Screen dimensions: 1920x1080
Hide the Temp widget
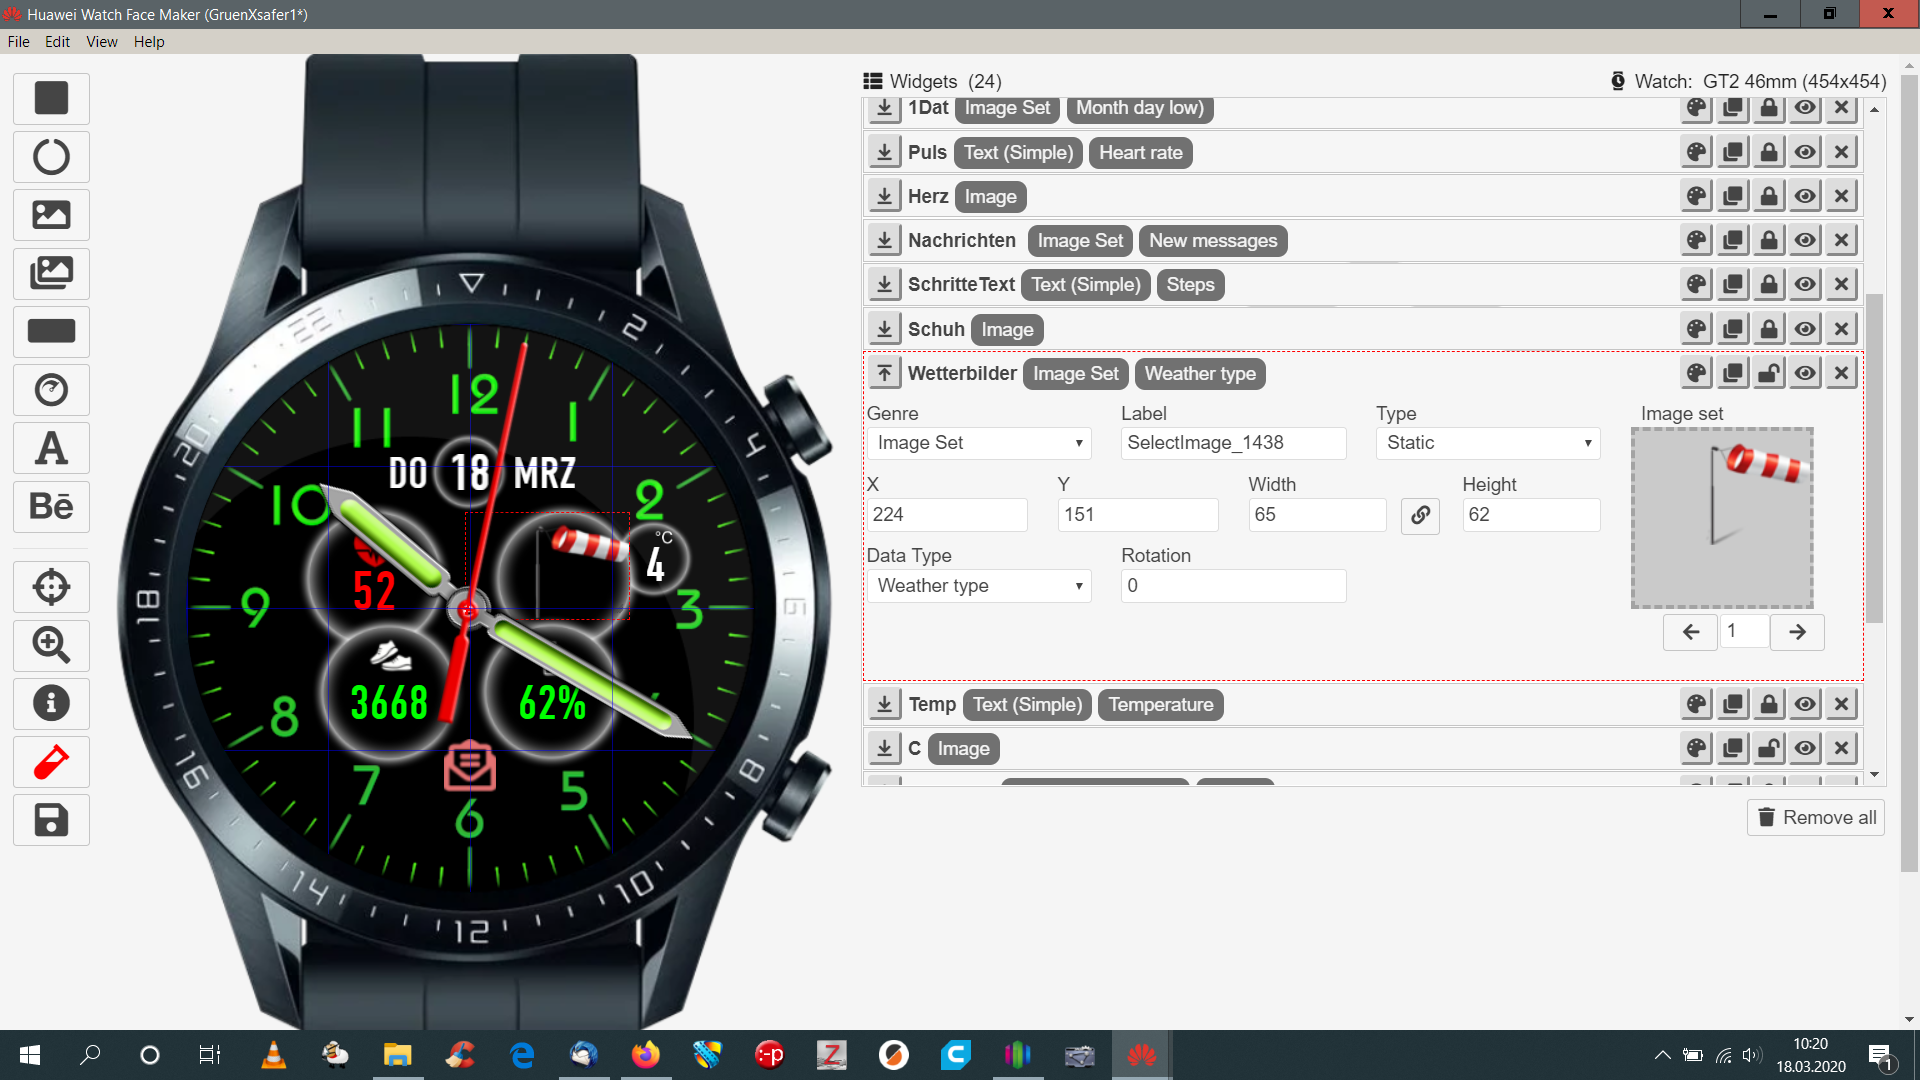coord(1805,704)
